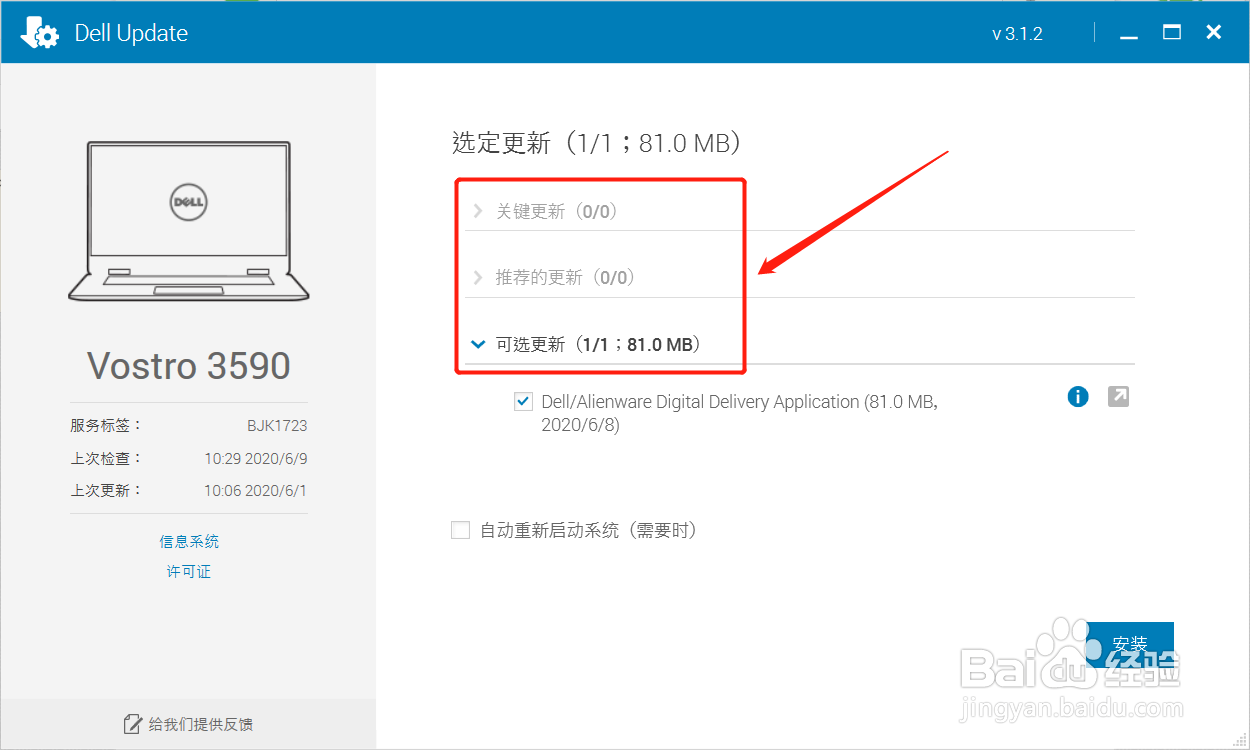Click the Vostro 3590 laptop image

[x=189, y=220]
